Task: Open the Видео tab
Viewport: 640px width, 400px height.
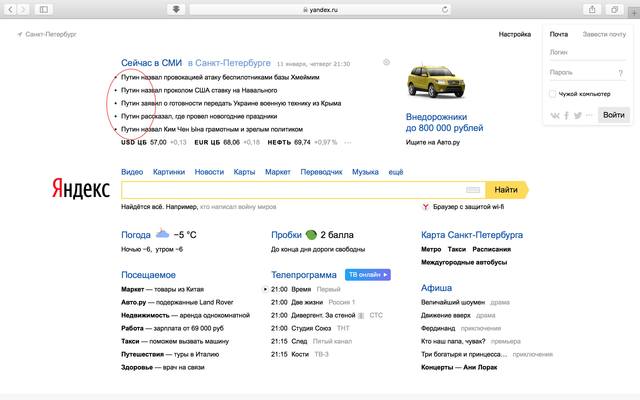Action: pyautogui.click(x=132, y=172)
